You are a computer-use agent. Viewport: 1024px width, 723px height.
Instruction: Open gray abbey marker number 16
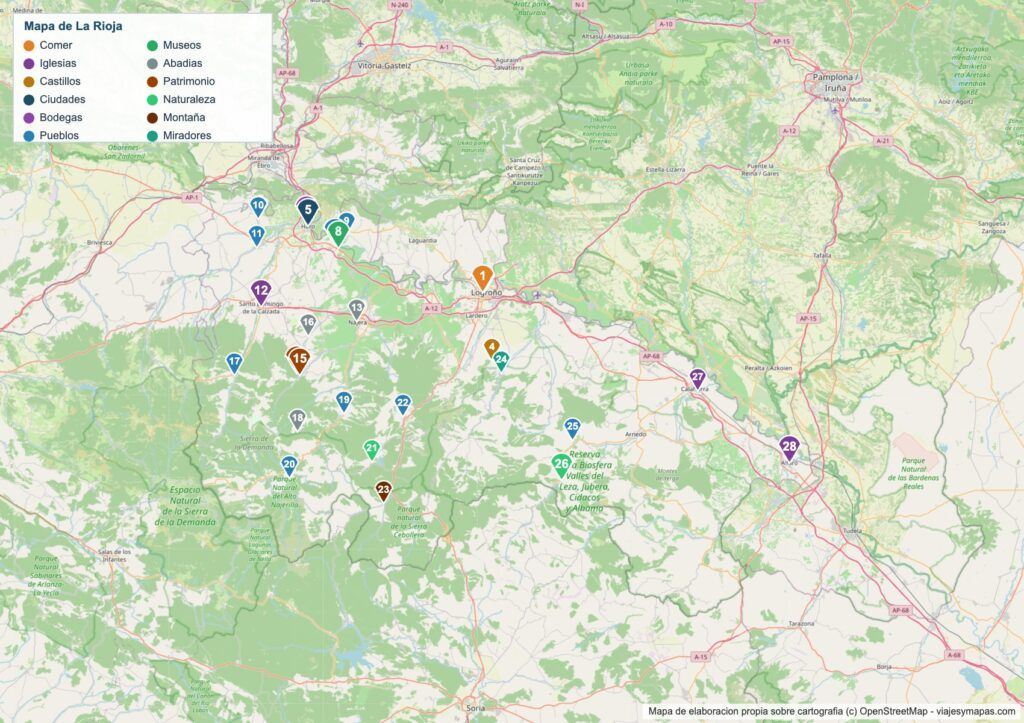pyautogui.click(x=308, y=323)
